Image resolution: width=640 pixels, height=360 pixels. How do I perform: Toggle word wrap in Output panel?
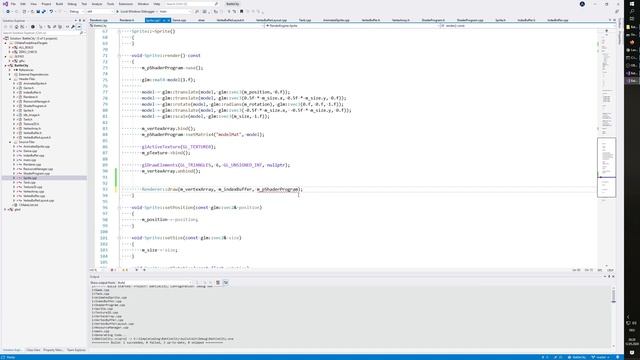(x=226, y=282)
